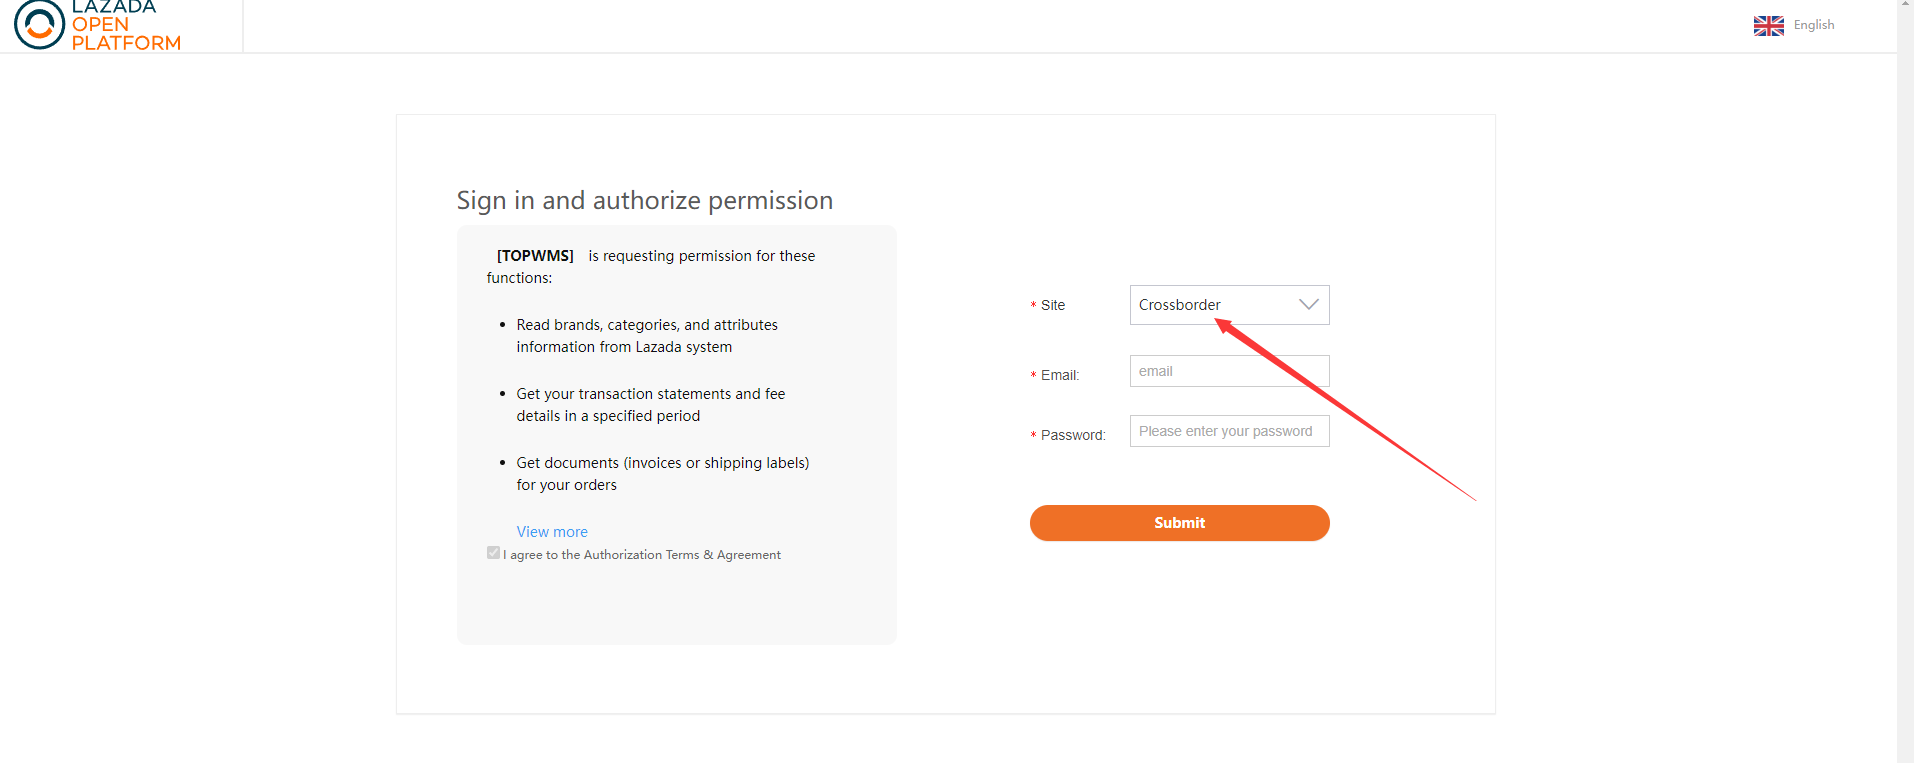Viewport: 1914px width, 763px height.
Task: Click the Site field label
Action: click(1052, 305)
